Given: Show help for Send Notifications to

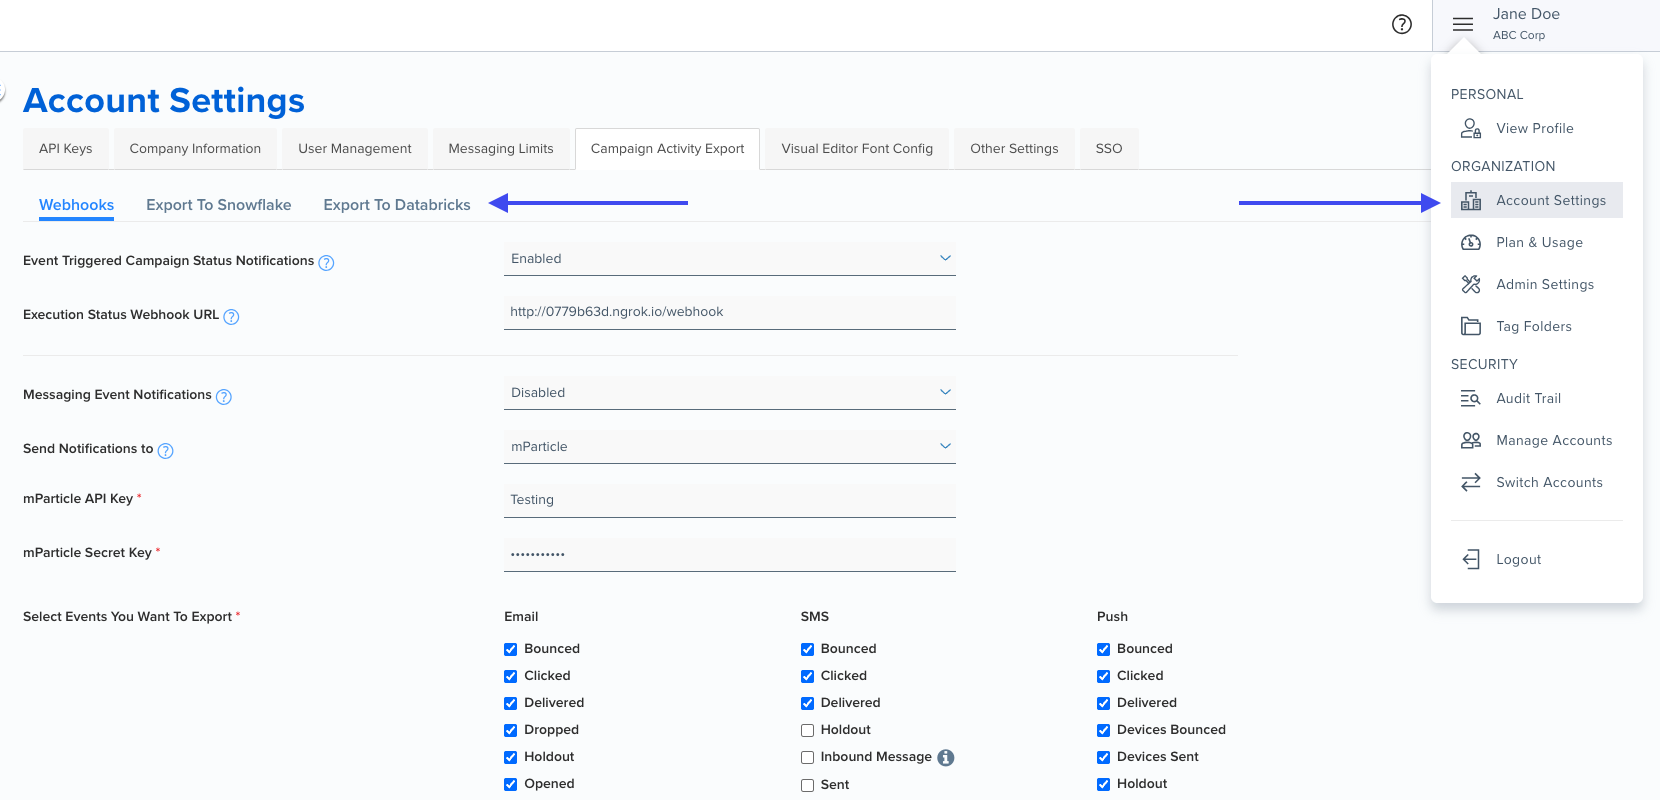Looking at the screenshot, I should click(166, 451).
